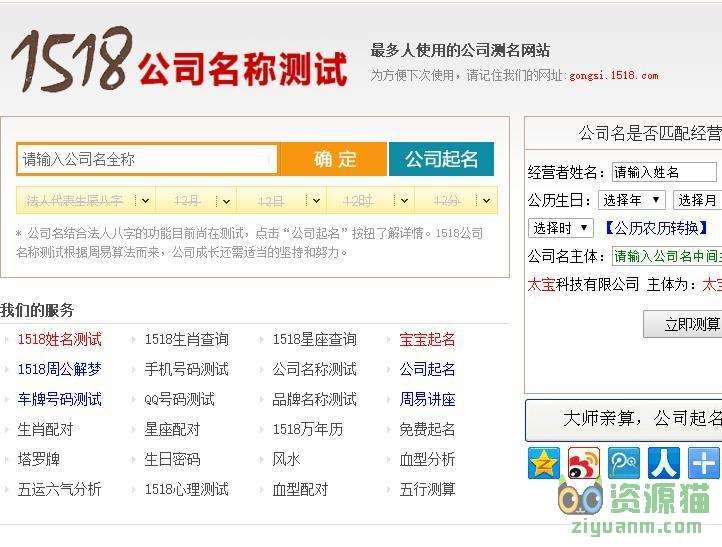This screenshot has height=547, width=722.
Task: Open the 风水 link
Action: pos(286,459)
